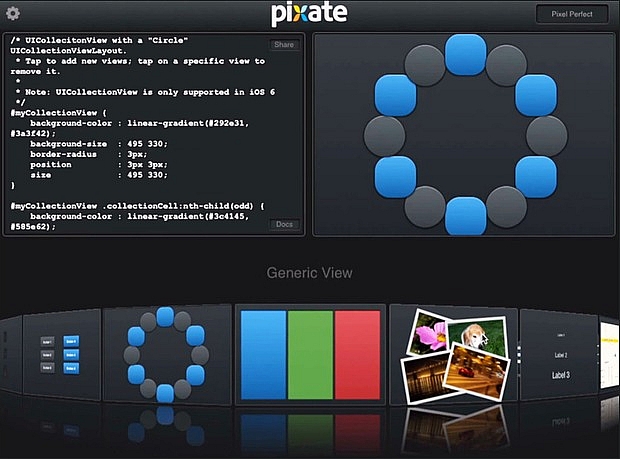This screenshot has width=620, height=459.
Task: Tap the leftmost gray circle cell in preview
Action: (384, 136)
